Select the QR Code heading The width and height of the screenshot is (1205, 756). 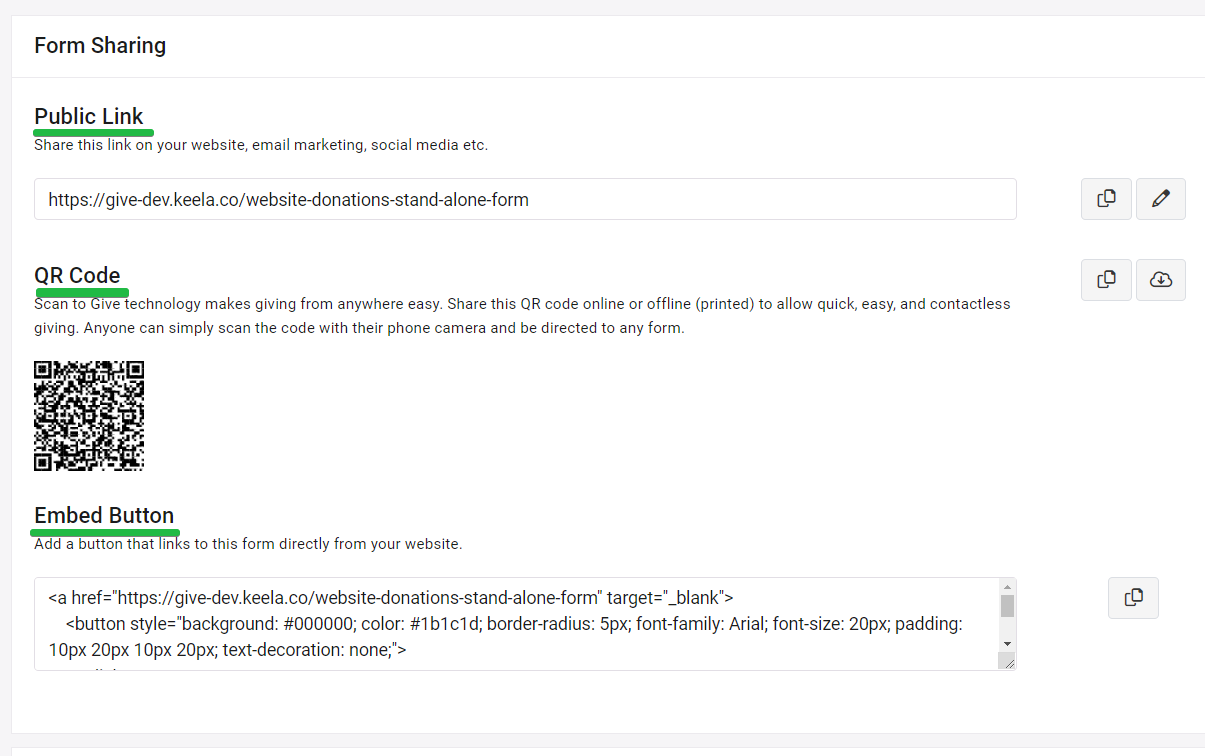point(77,276)
